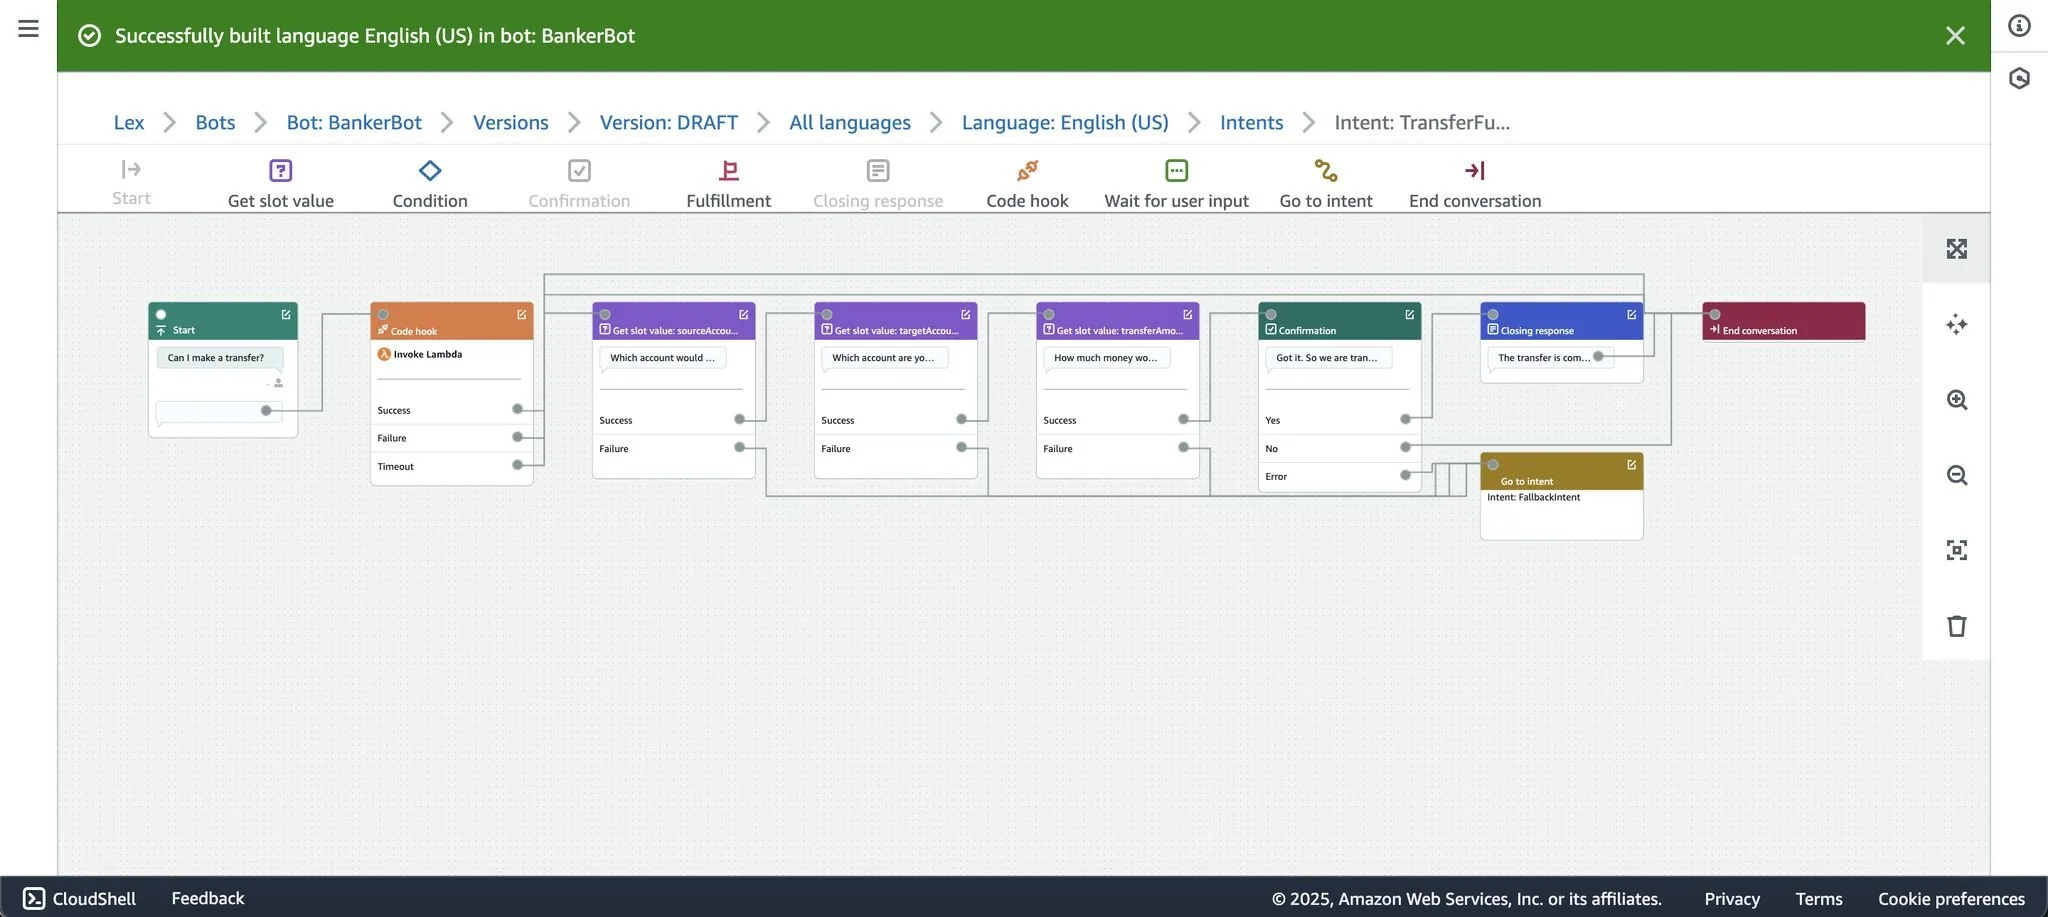The image size is (2048, 917).
Task: Click the Code hook Success output port
Action: point(517,409)
